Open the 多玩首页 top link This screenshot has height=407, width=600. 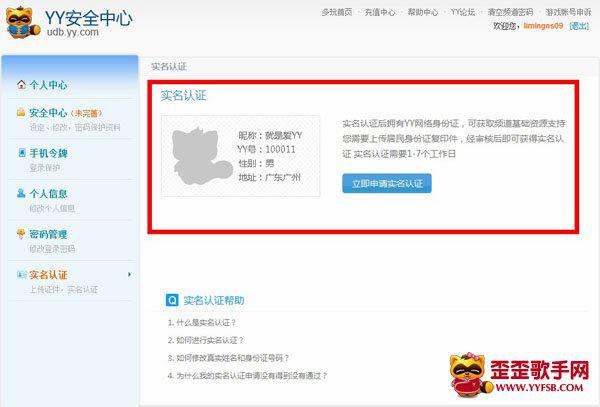click(x=337, y=12)
